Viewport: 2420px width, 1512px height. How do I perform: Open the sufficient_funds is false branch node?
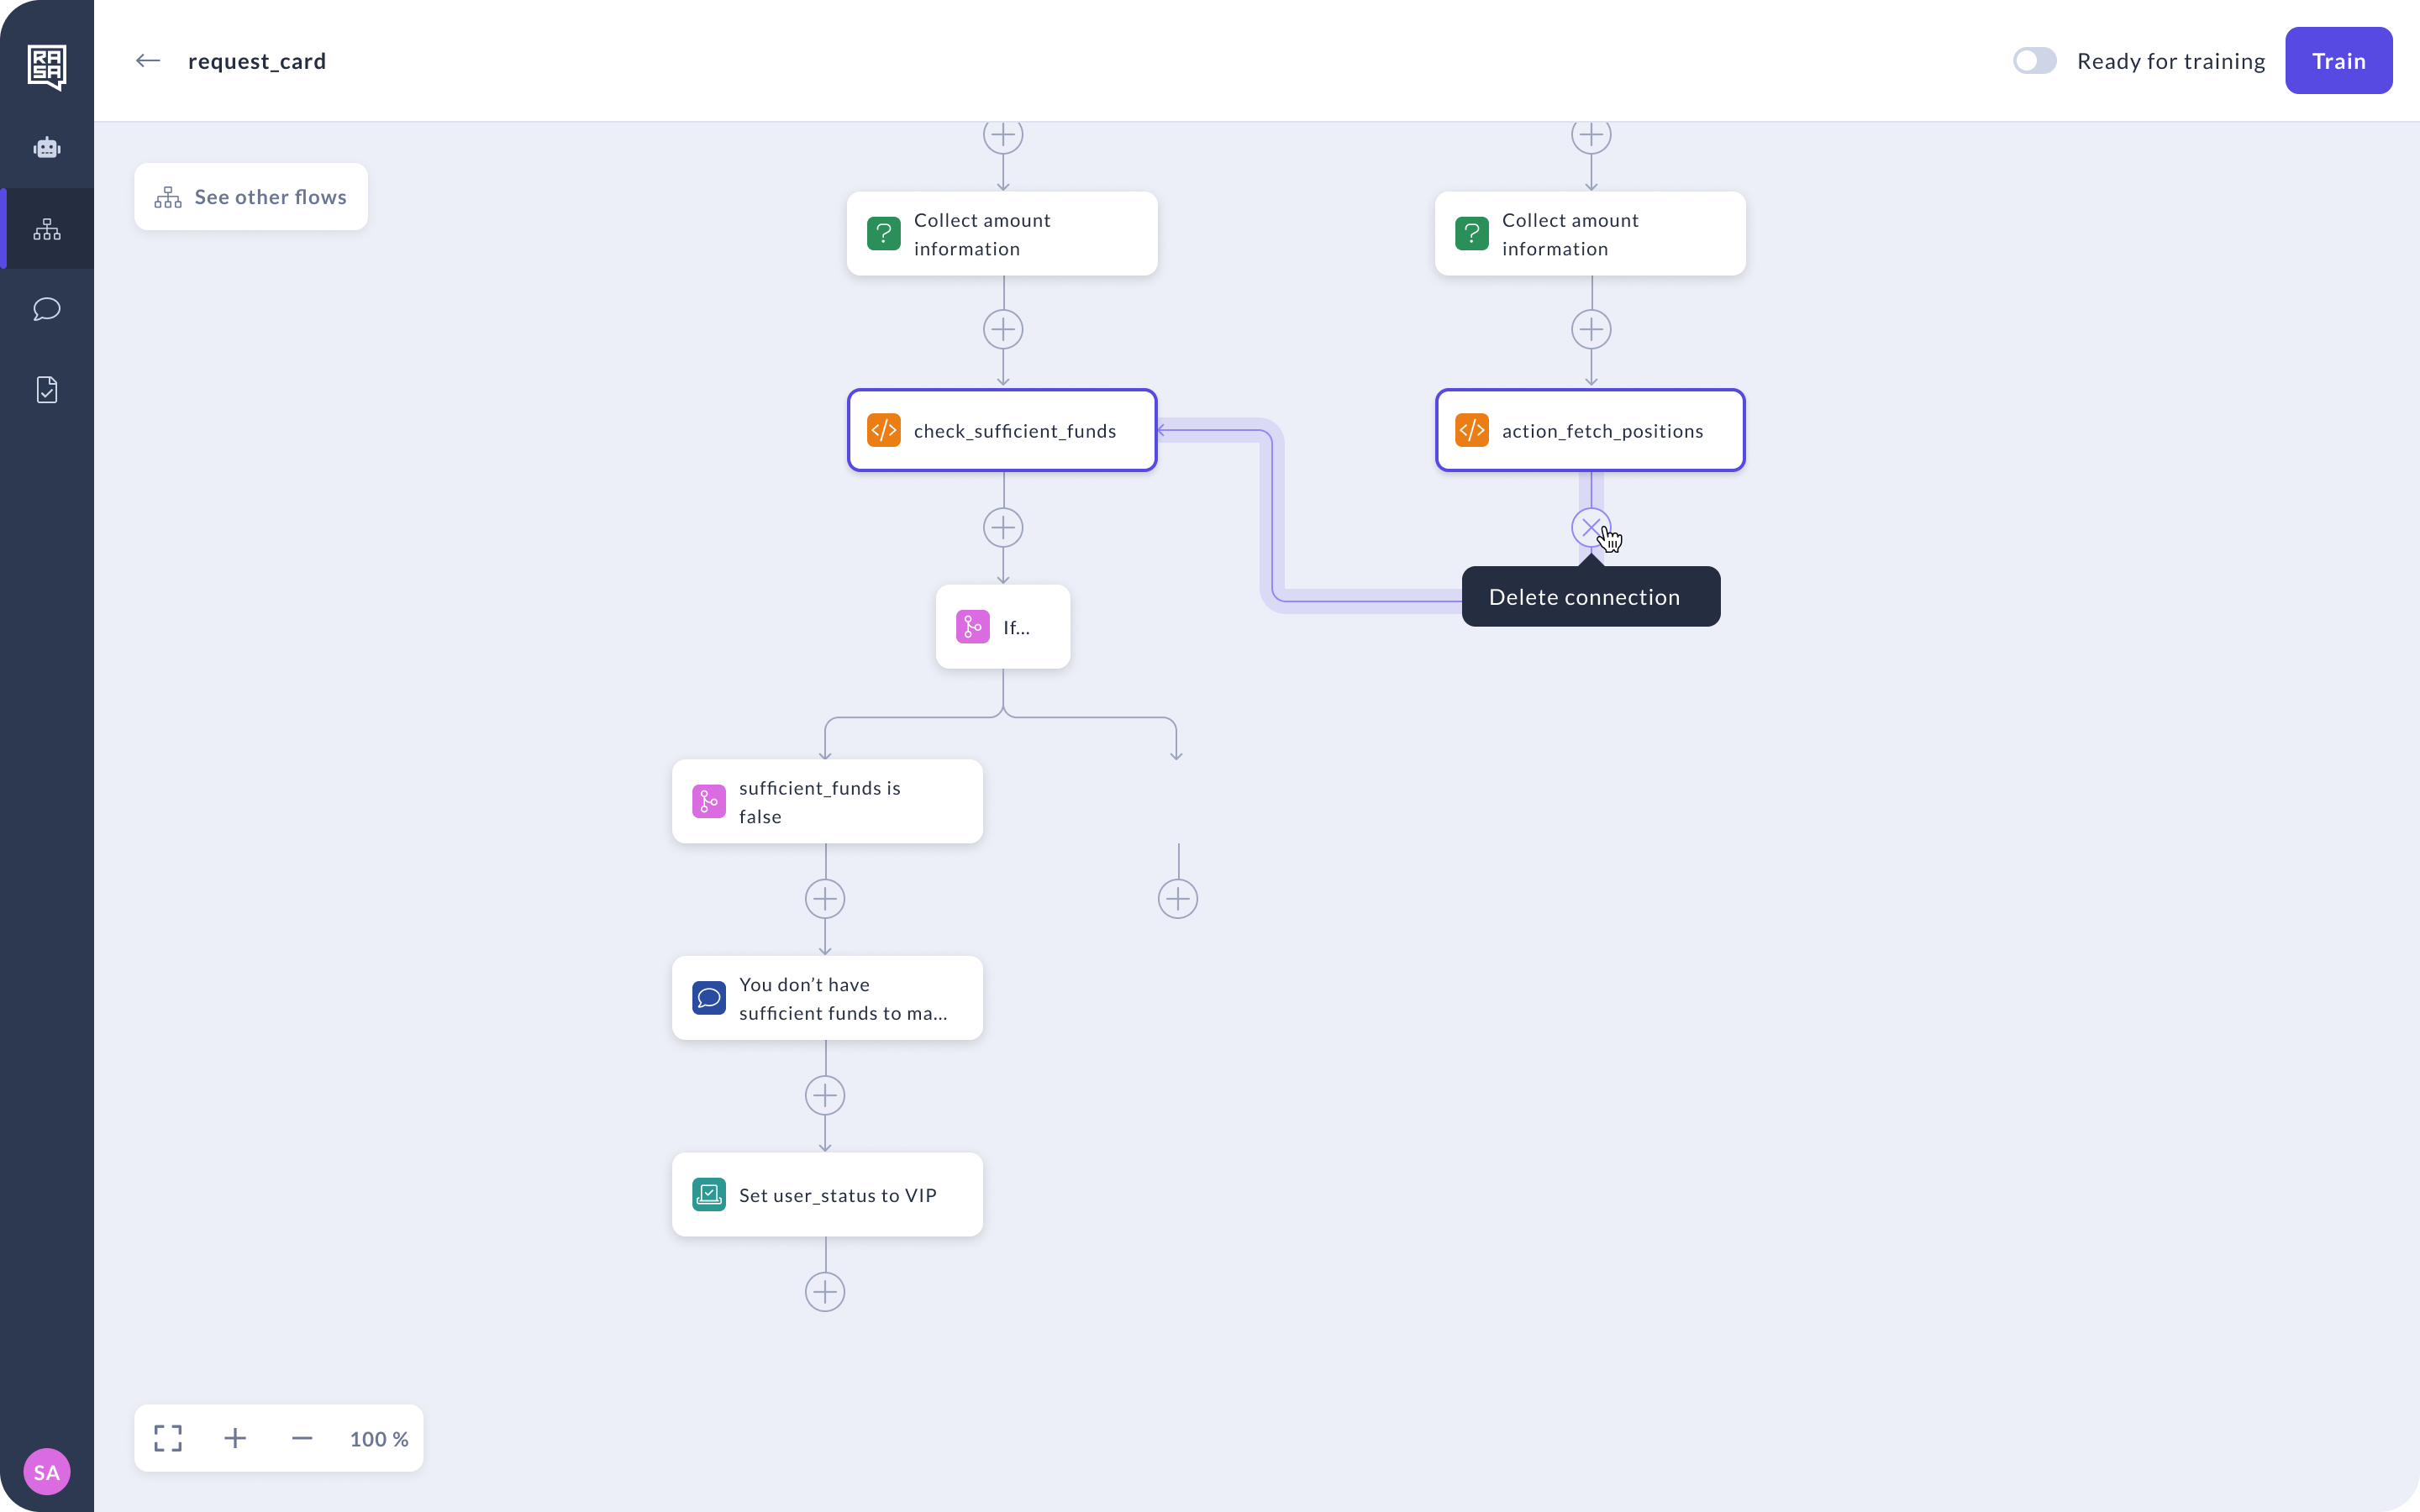pos(827,801)
